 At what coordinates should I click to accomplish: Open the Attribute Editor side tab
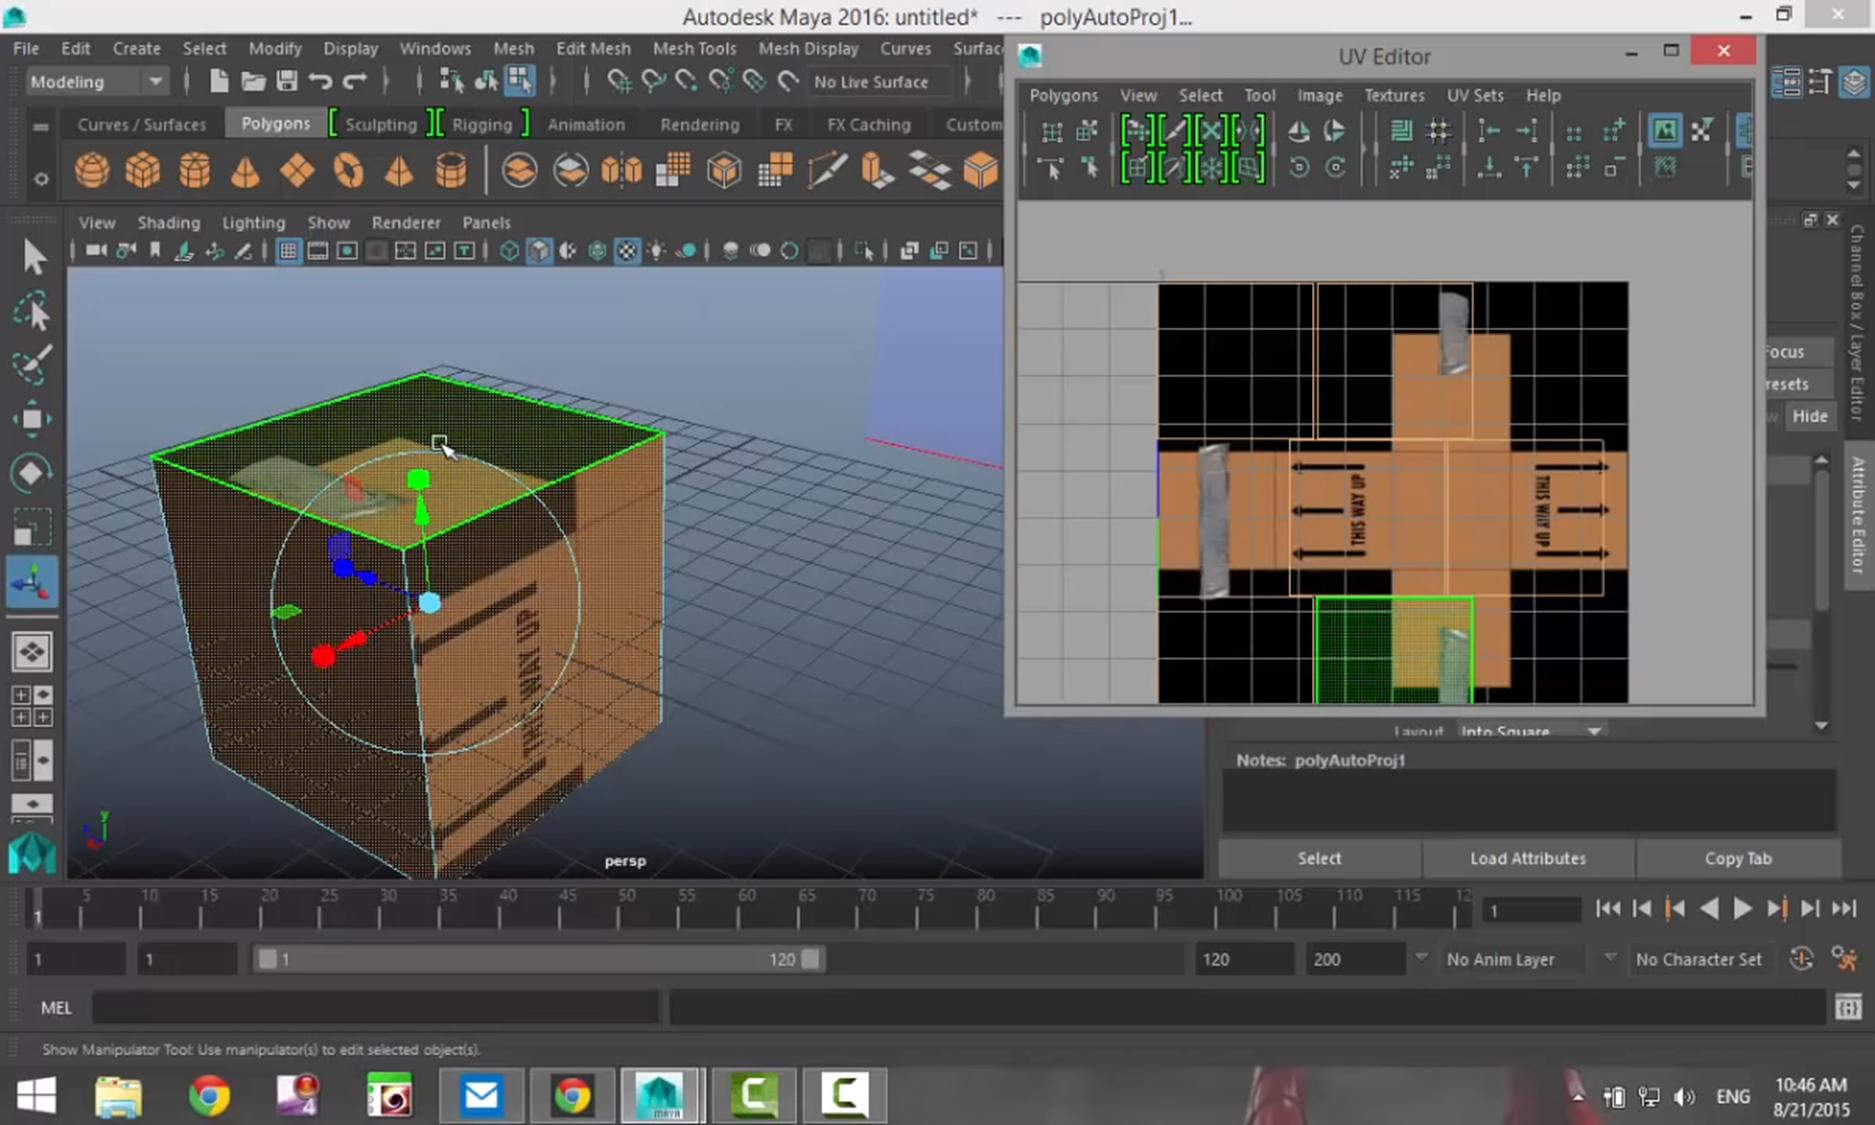[1859, 514]
